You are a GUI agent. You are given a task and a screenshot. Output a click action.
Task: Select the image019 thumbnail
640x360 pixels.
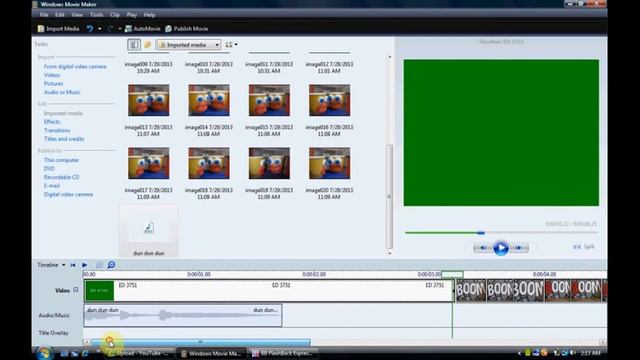point(269,163)
